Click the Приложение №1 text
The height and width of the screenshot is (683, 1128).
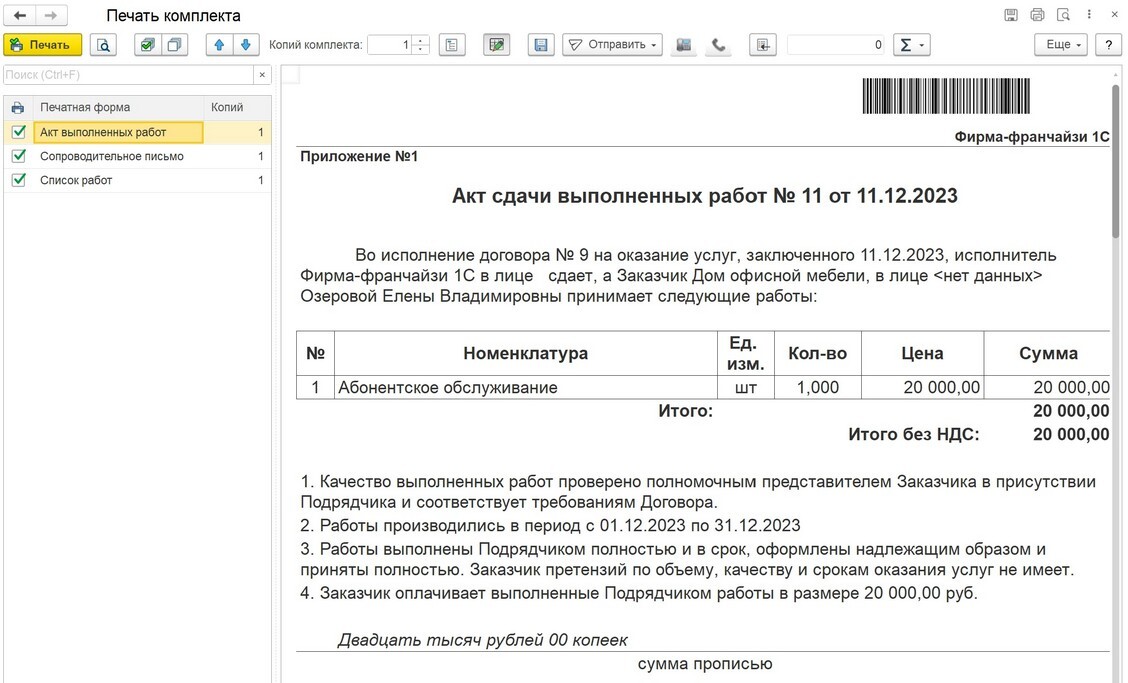point(359,156)
